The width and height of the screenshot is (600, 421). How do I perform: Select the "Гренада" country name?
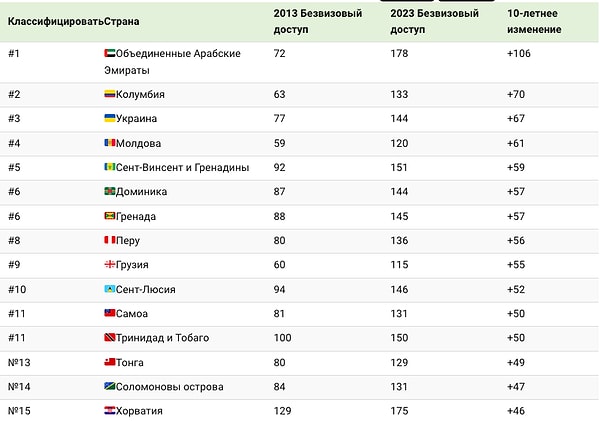pos(136,216)
